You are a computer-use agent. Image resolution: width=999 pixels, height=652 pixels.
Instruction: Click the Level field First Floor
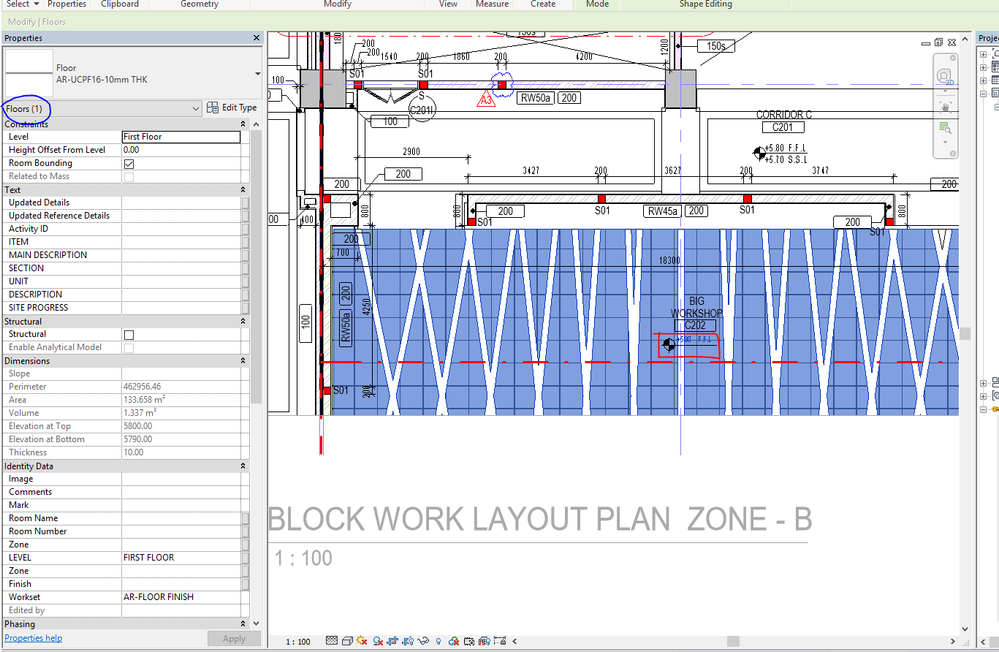pyautogui.click(x=181, y=136)
